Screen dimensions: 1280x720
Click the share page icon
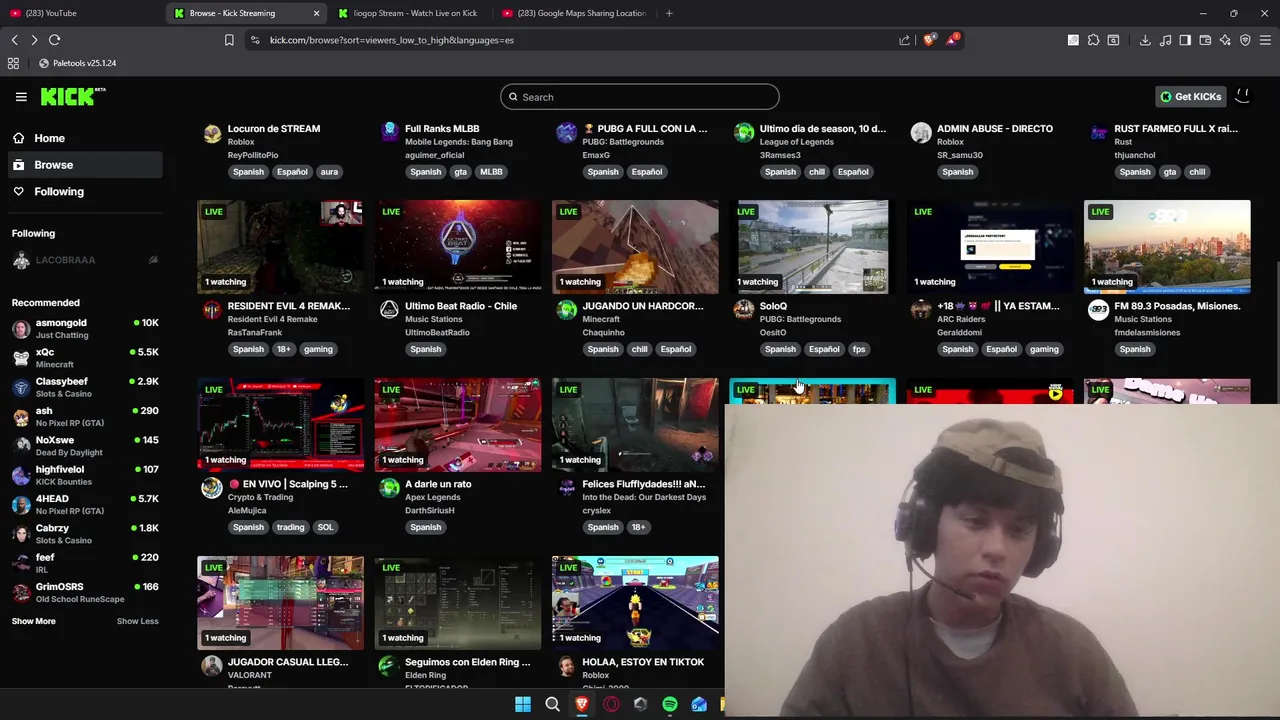pos(905,40)
